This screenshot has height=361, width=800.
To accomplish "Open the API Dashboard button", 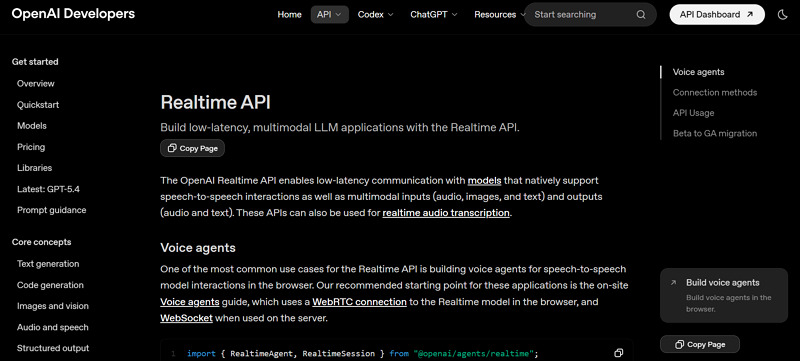I will point(717,15).
